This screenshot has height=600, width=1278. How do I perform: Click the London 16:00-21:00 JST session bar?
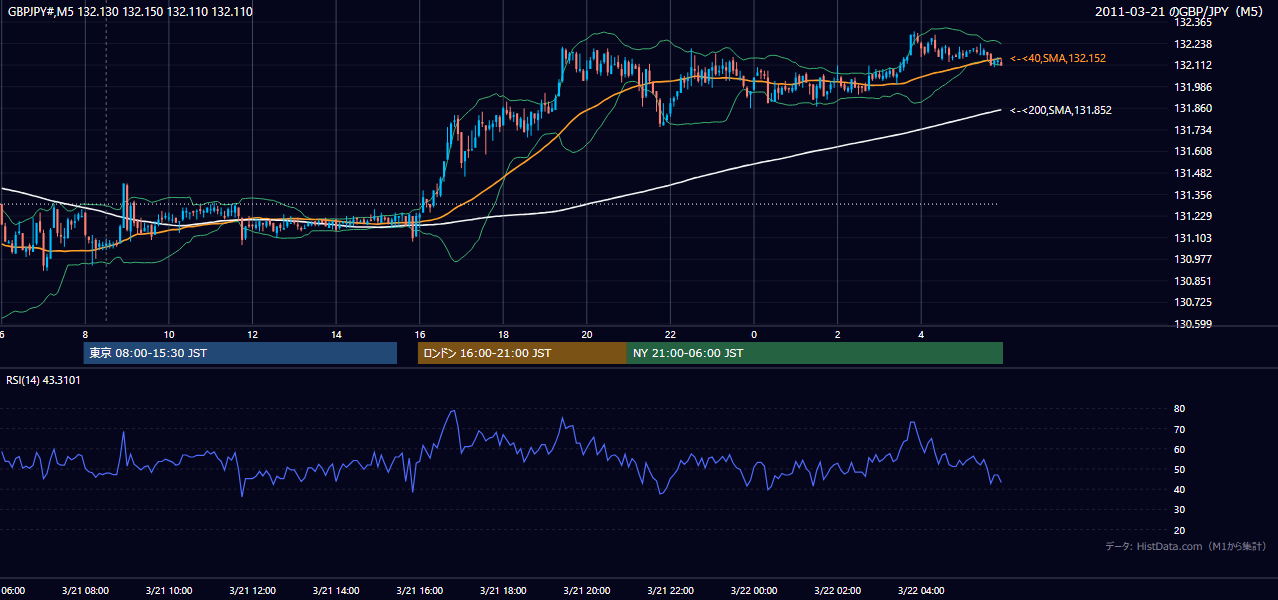tap(522, 353)
